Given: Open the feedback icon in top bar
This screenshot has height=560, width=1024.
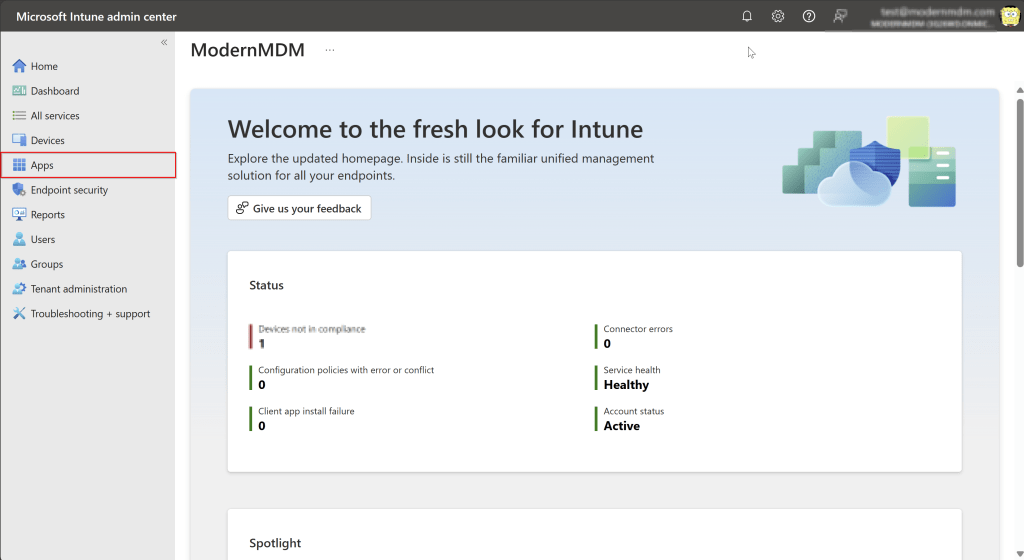Looking at the screenshot, I should [840, 16].
